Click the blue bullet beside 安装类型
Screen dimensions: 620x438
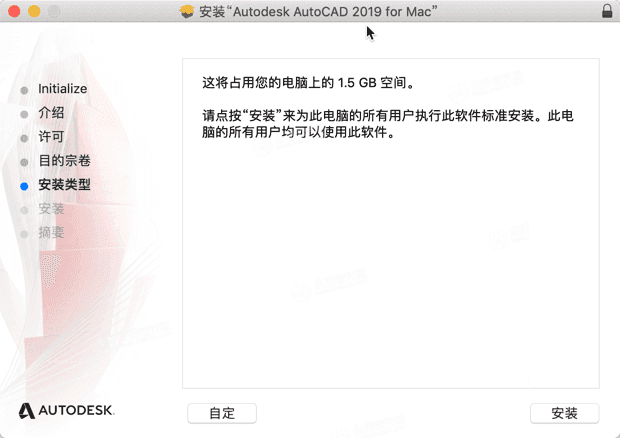tap(24, 186)
